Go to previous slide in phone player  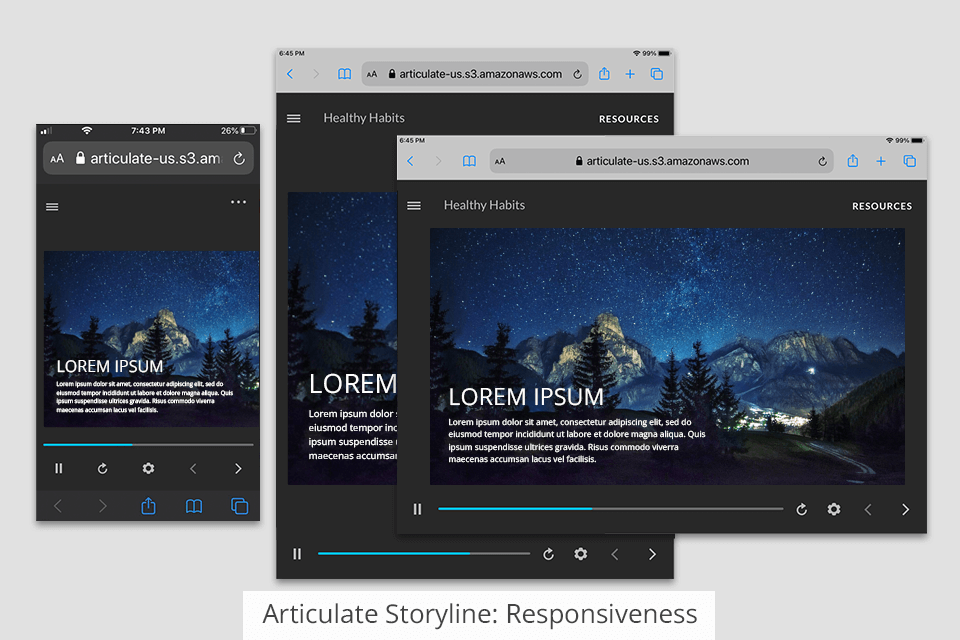pos(193,469)
